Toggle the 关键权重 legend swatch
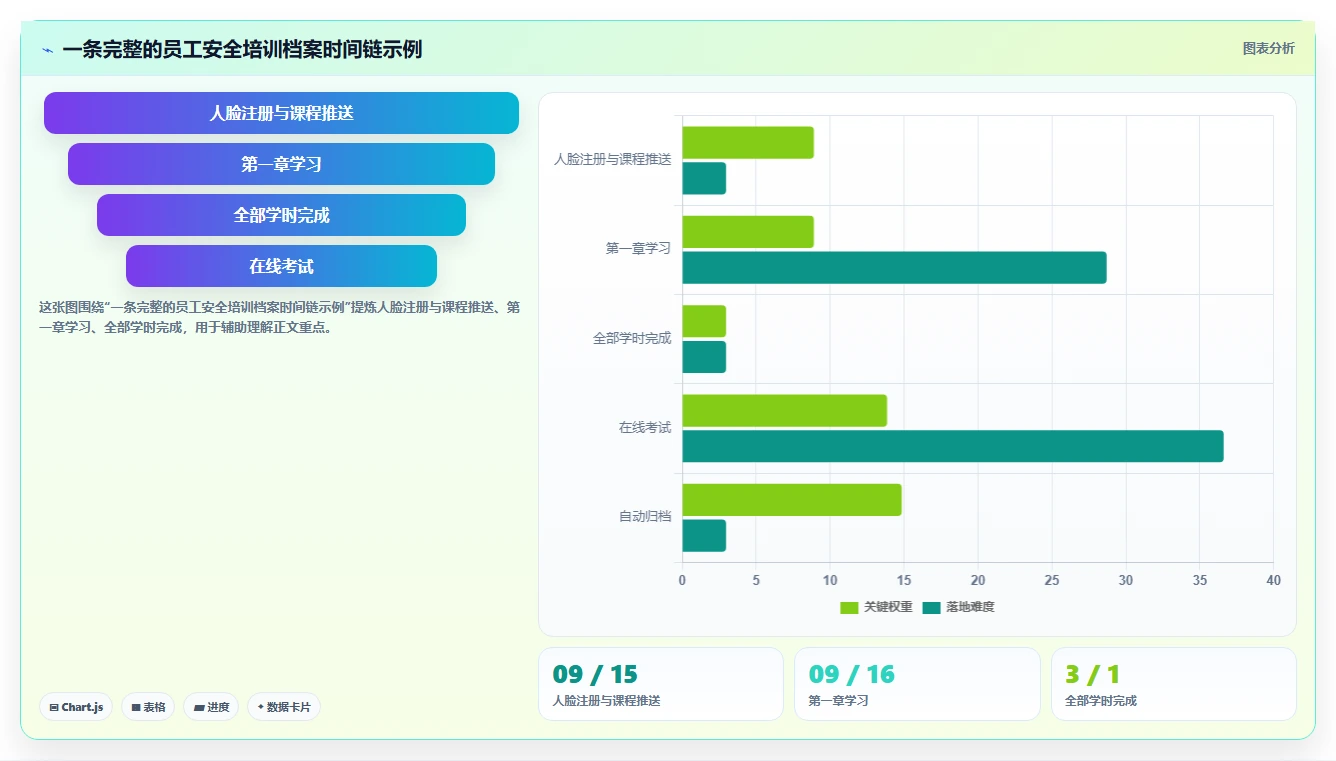The image size is (1336, 761). point(849,607)
